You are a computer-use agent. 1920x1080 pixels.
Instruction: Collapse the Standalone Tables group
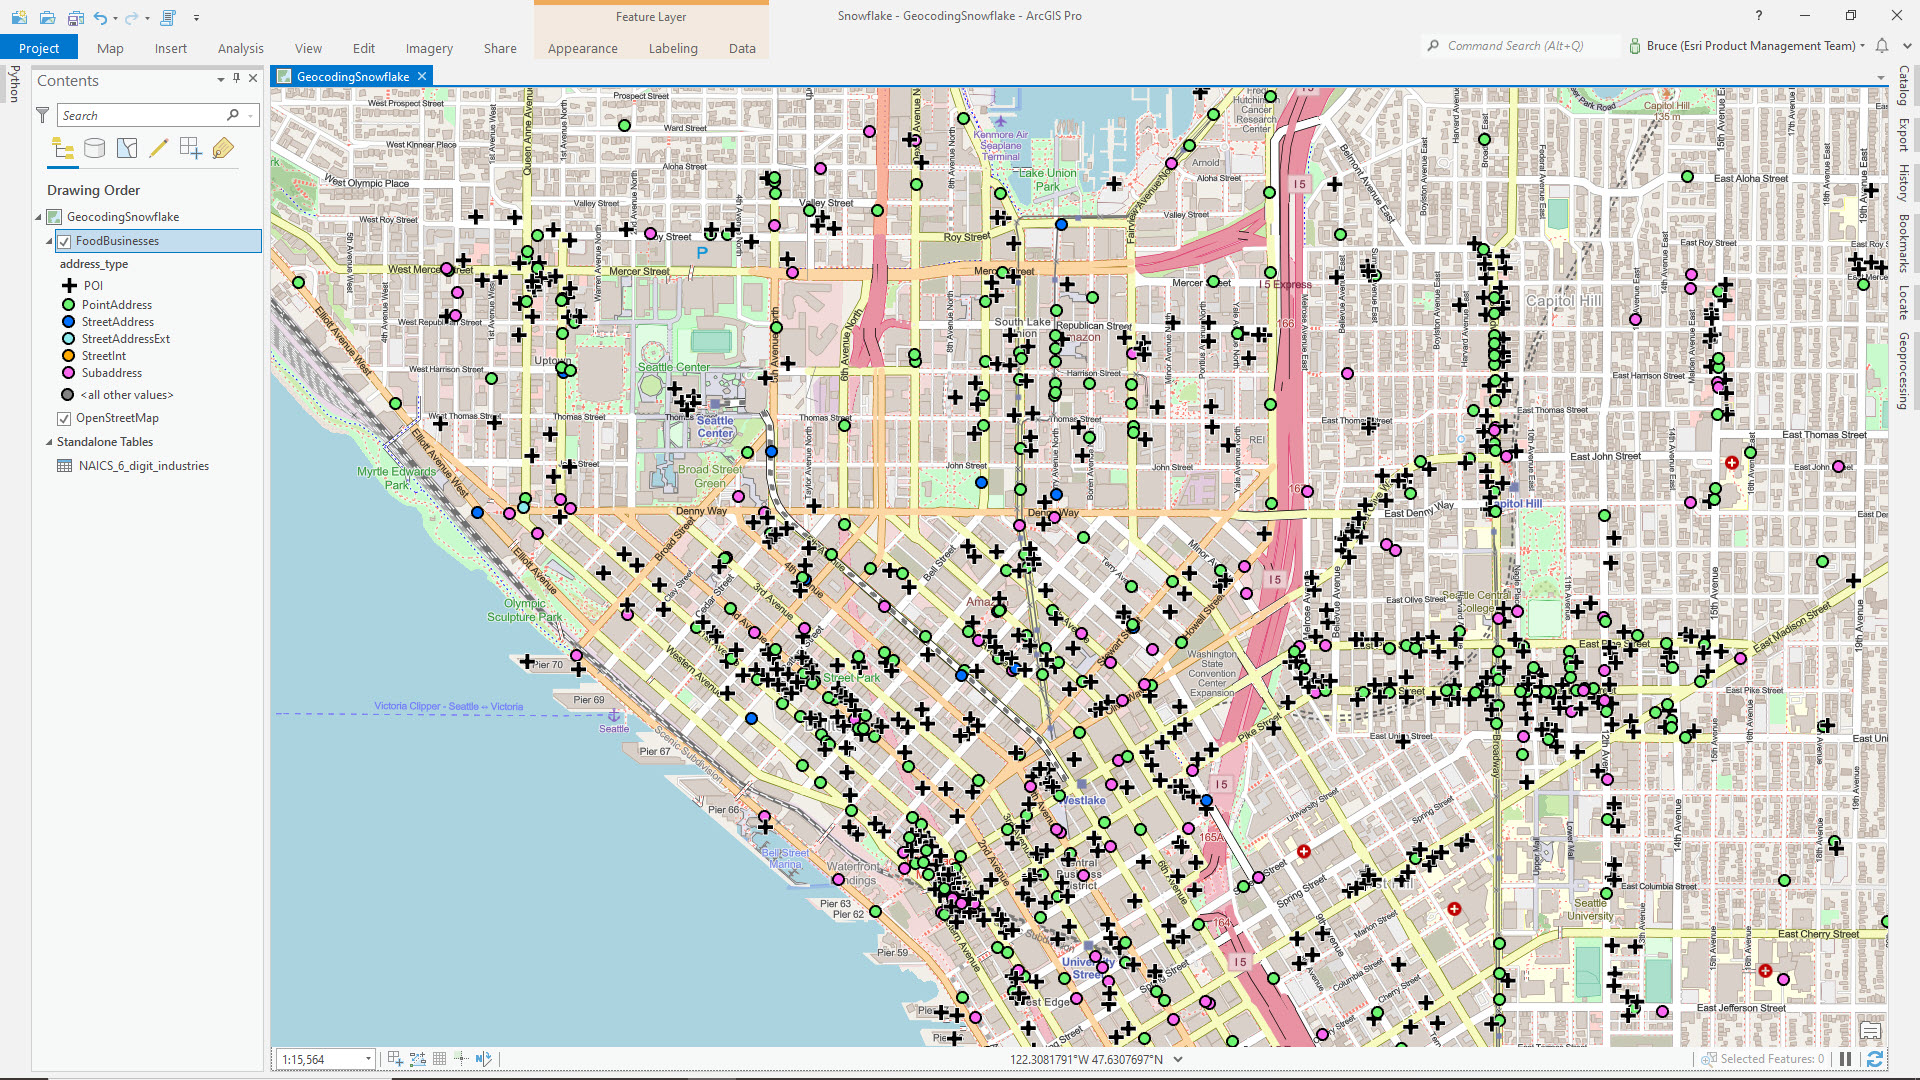coord(48,442)
